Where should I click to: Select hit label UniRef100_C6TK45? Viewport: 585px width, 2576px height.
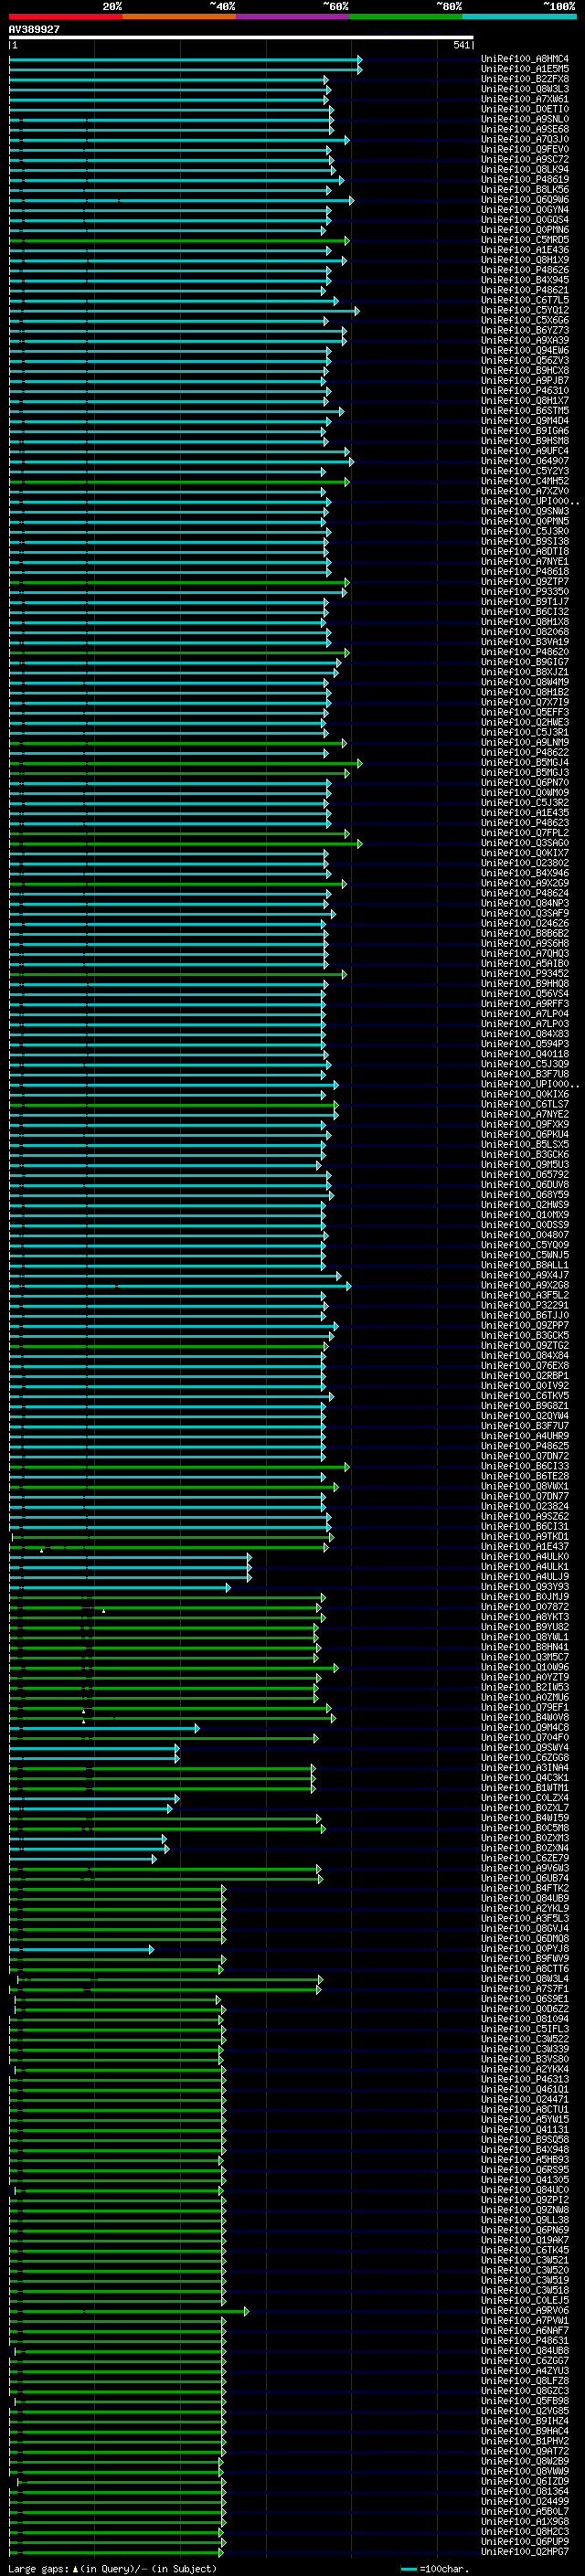[x=525, y=2250]
